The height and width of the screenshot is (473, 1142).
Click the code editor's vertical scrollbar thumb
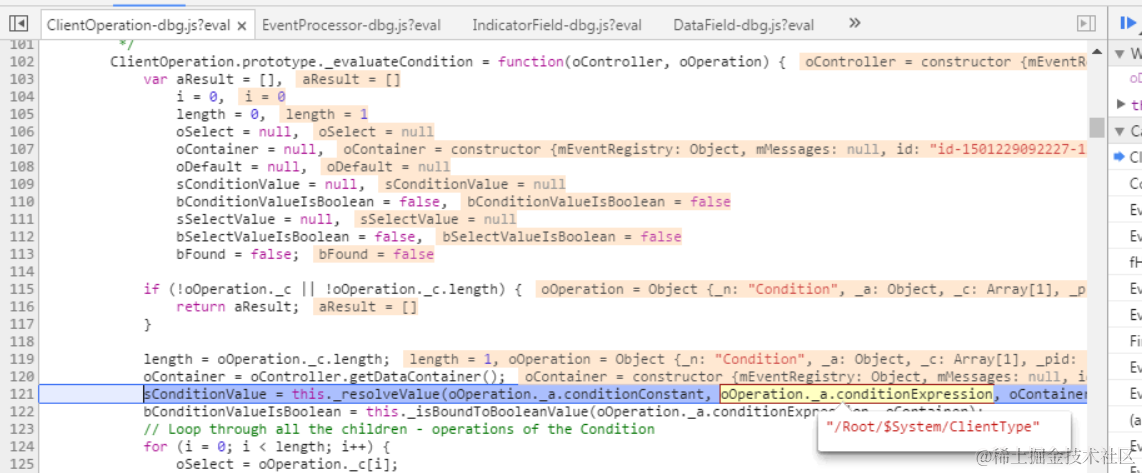(x=1096, y=127)
